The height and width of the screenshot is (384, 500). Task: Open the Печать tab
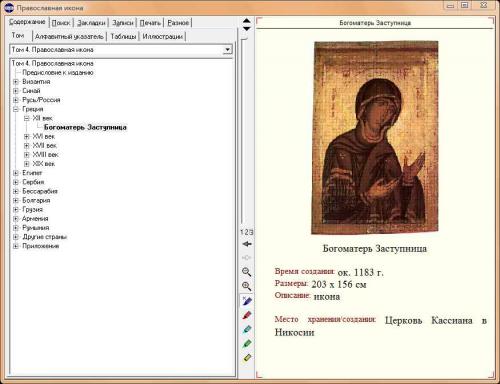[150, 23]
